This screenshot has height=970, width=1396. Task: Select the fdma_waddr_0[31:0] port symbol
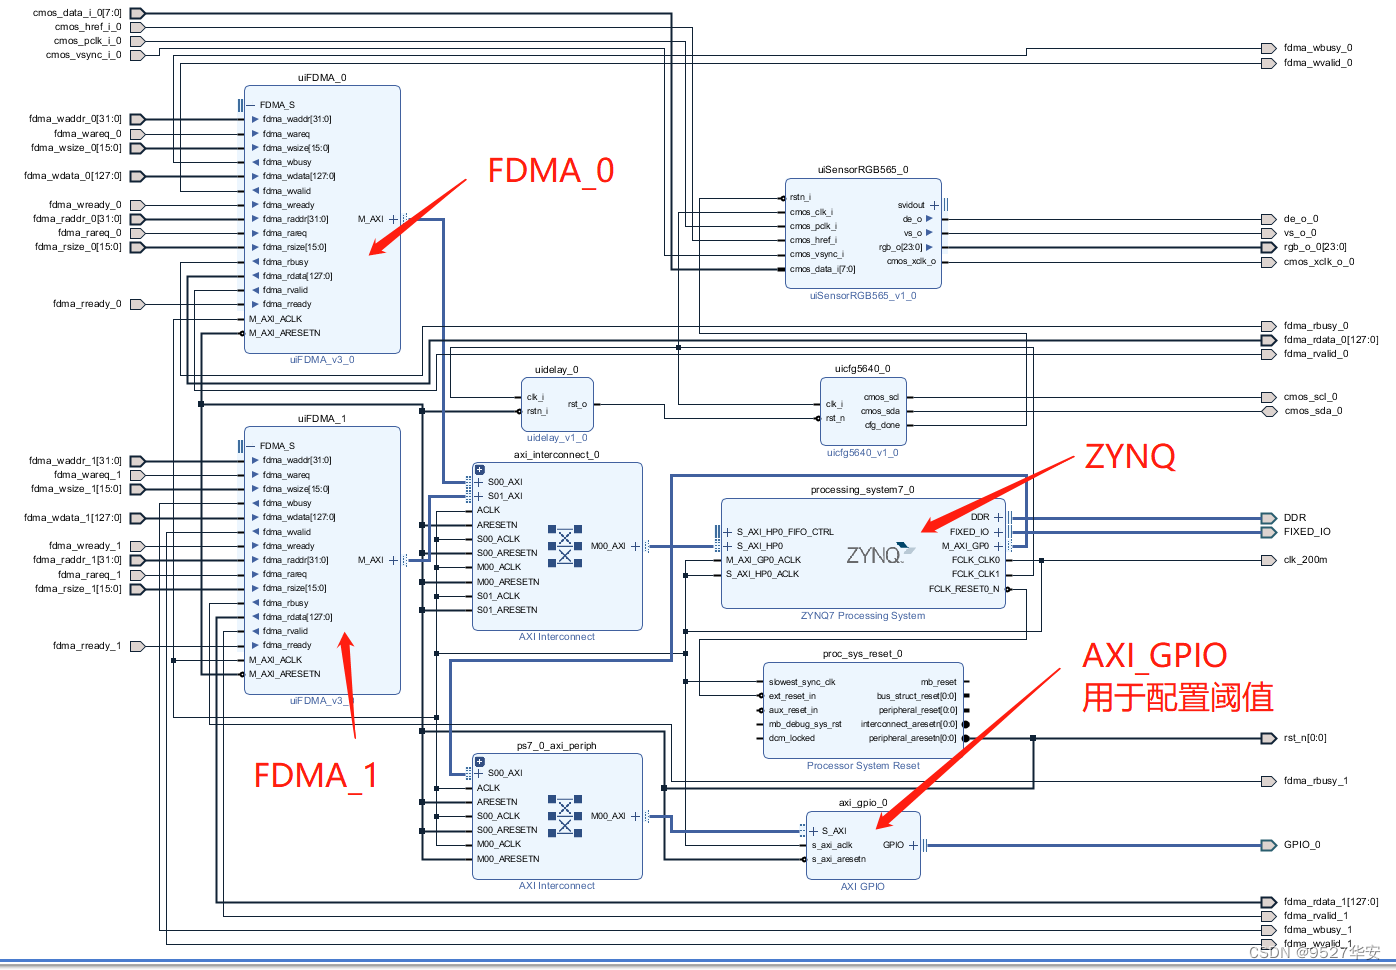tap(138, 119)
